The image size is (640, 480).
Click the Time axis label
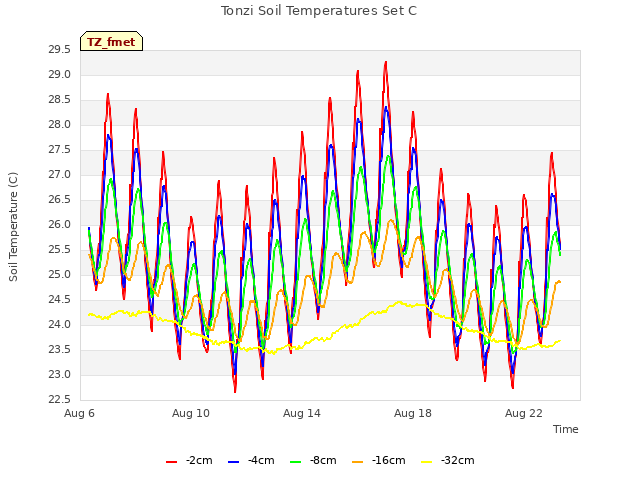point(566,429)
